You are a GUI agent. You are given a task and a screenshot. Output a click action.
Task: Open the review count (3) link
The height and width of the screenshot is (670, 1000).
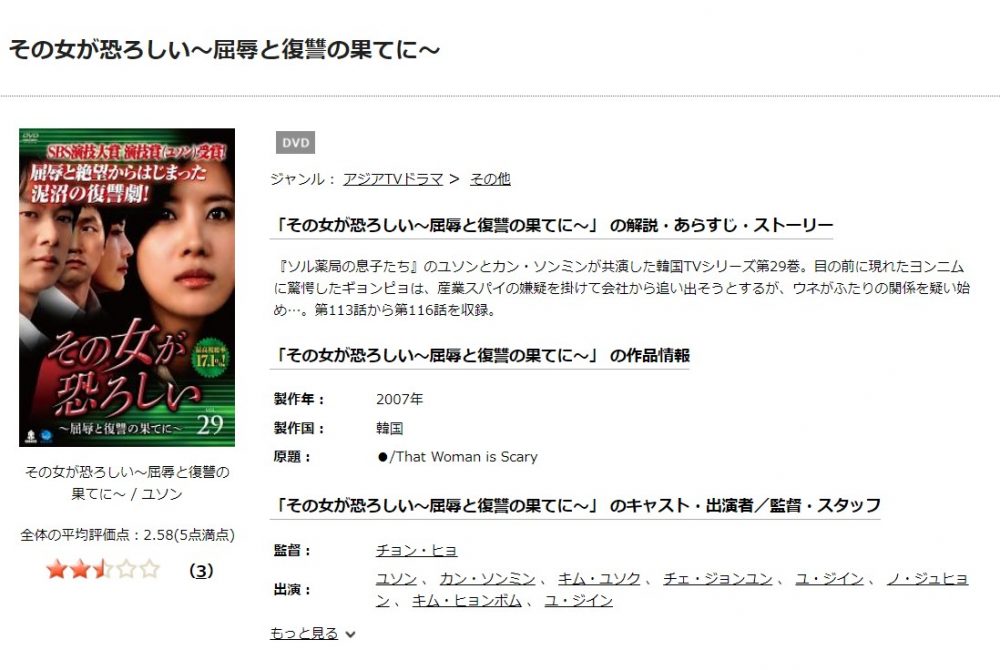coord(201,571)
